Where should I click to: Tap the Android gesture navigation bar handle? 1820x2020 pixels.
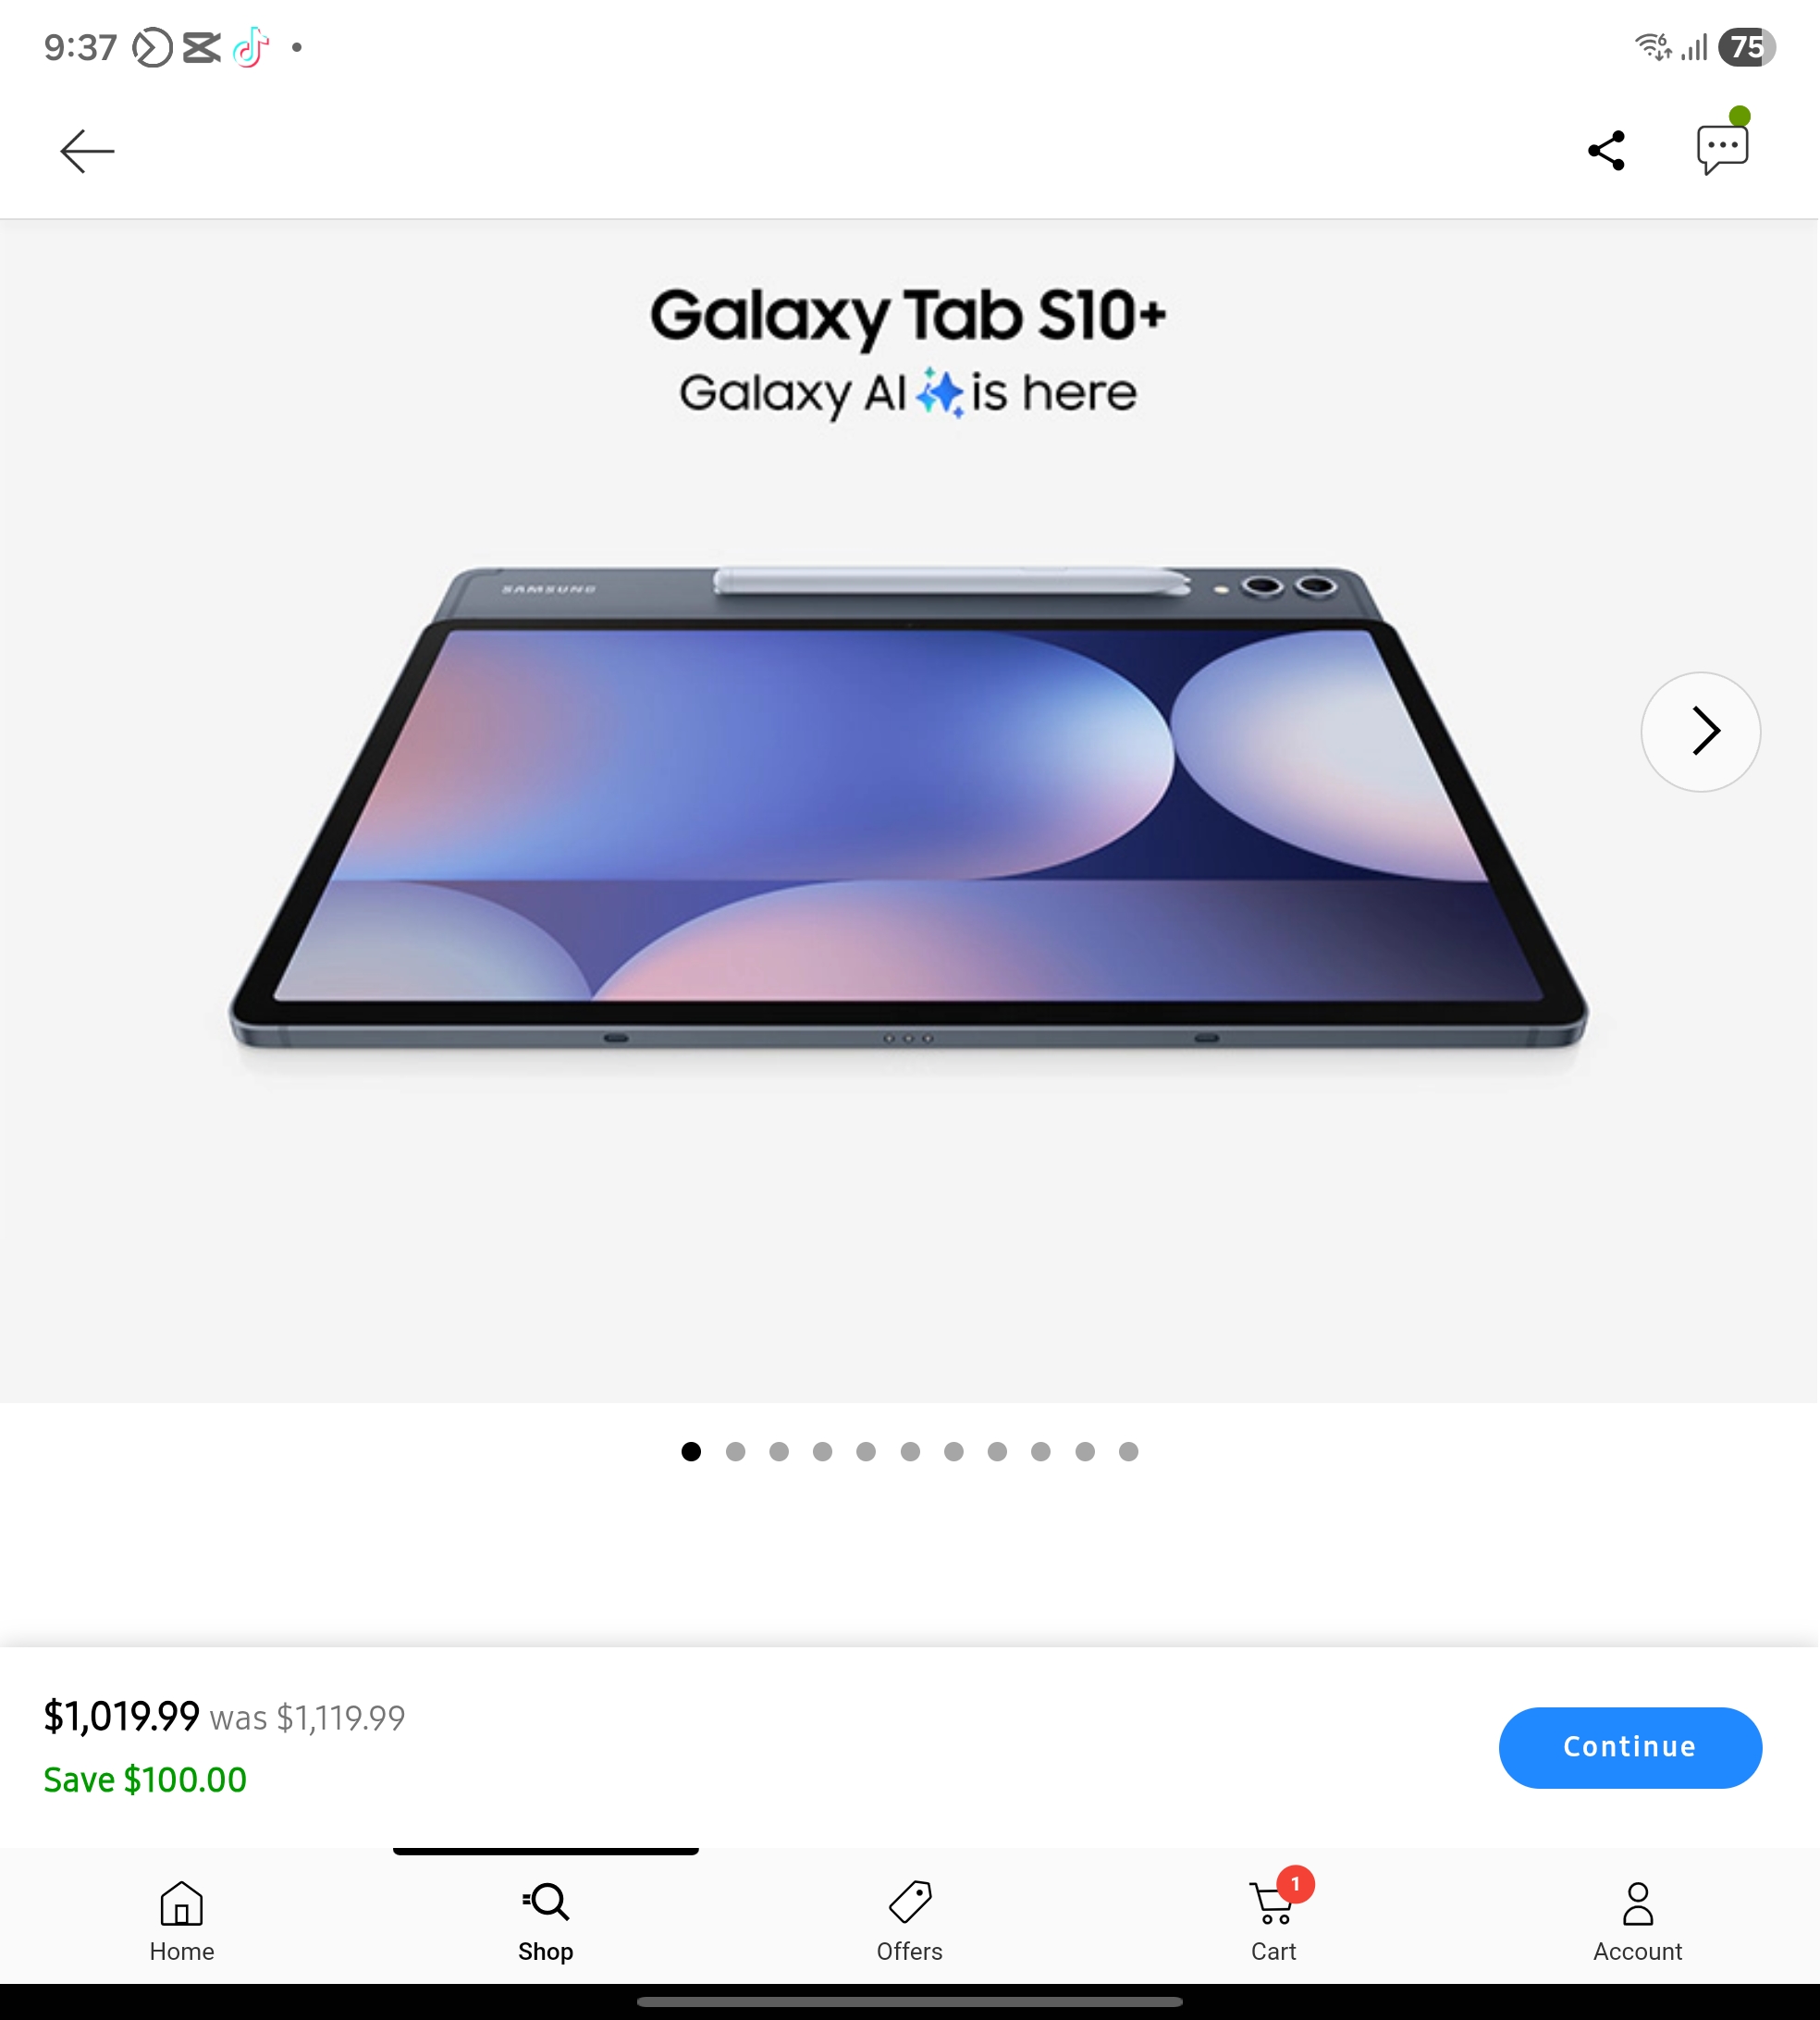pyautogui.click(x=909, y=2002)
